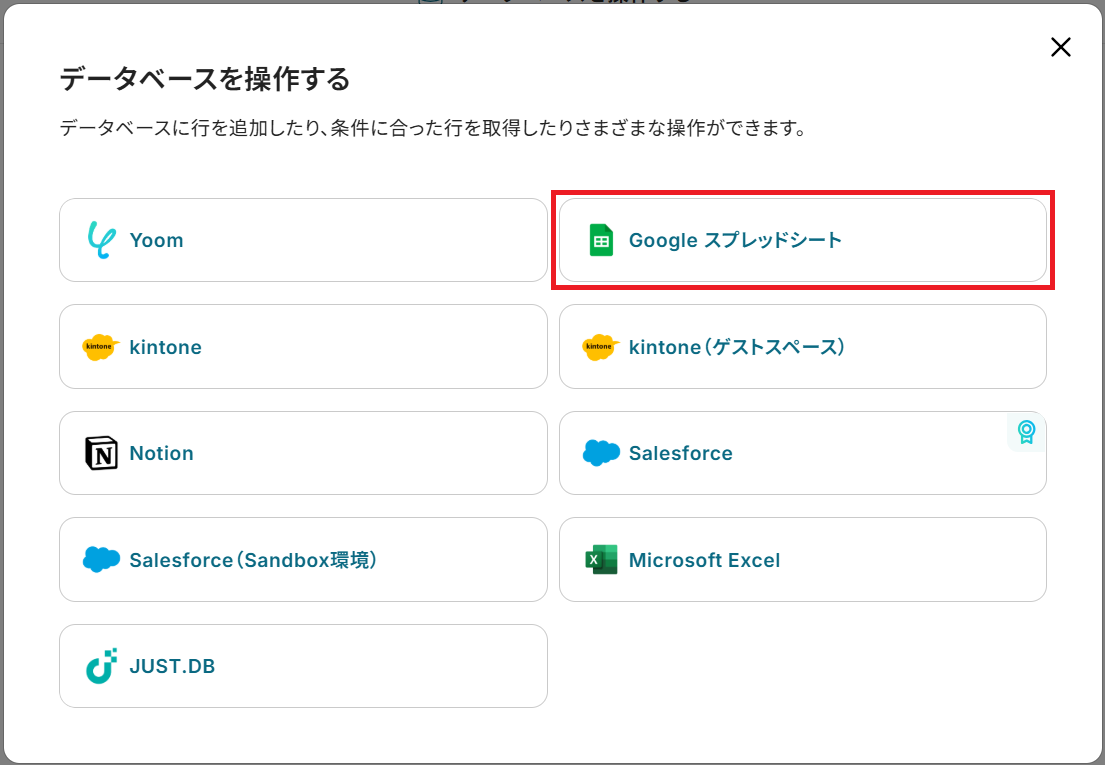Click the Microsoft Excel icon
Viewport: 1105px width, 765px height.
click(601, 560)
